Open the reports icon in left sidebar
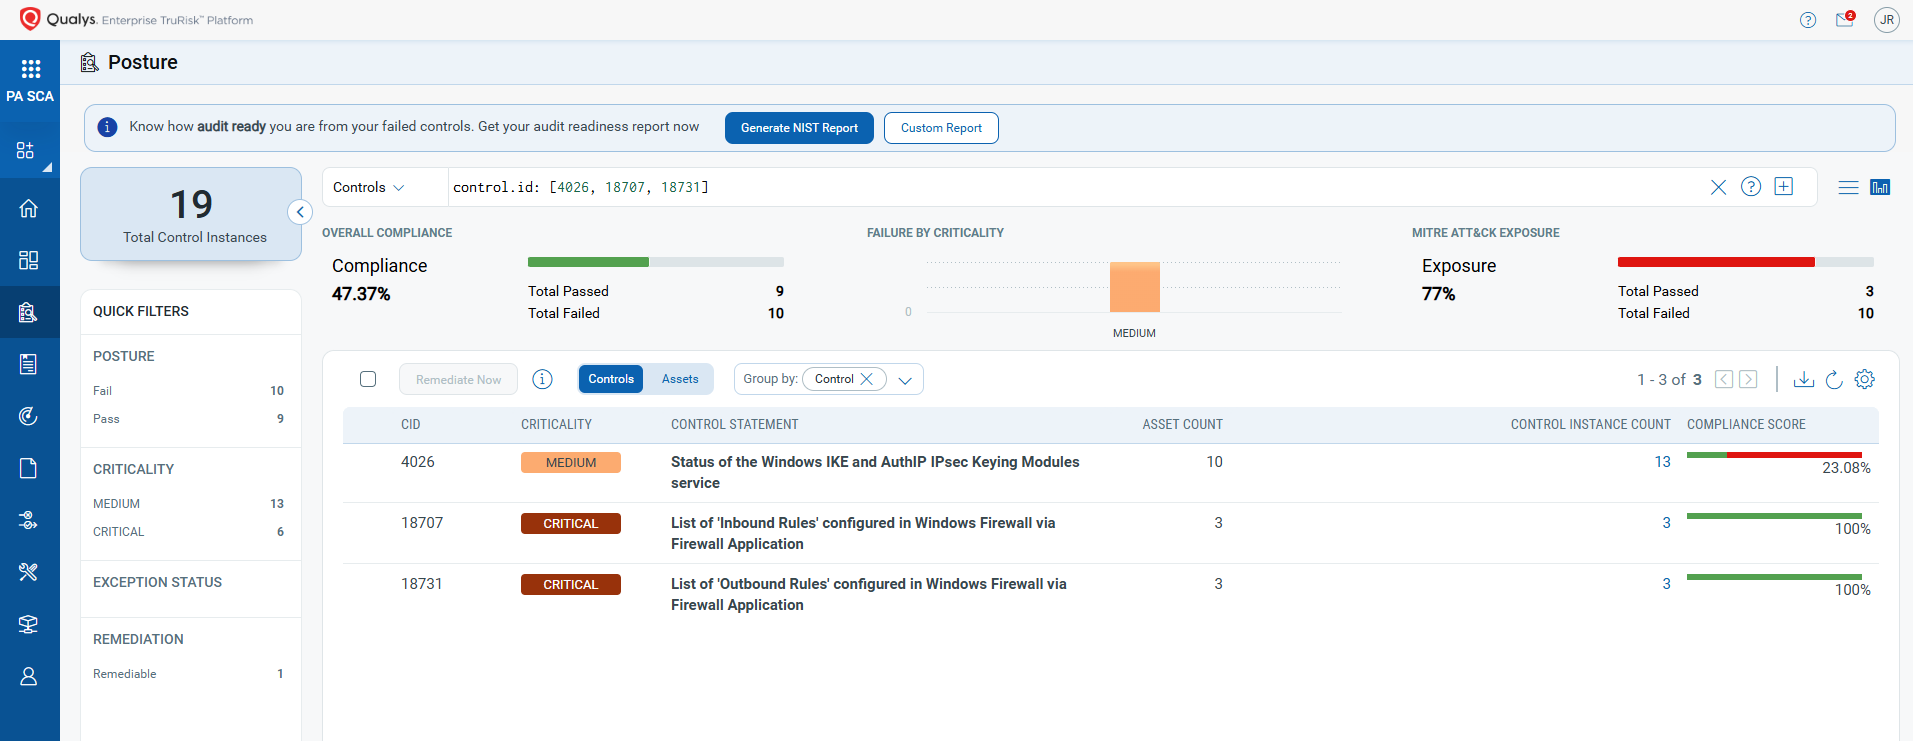 [29, 364]
